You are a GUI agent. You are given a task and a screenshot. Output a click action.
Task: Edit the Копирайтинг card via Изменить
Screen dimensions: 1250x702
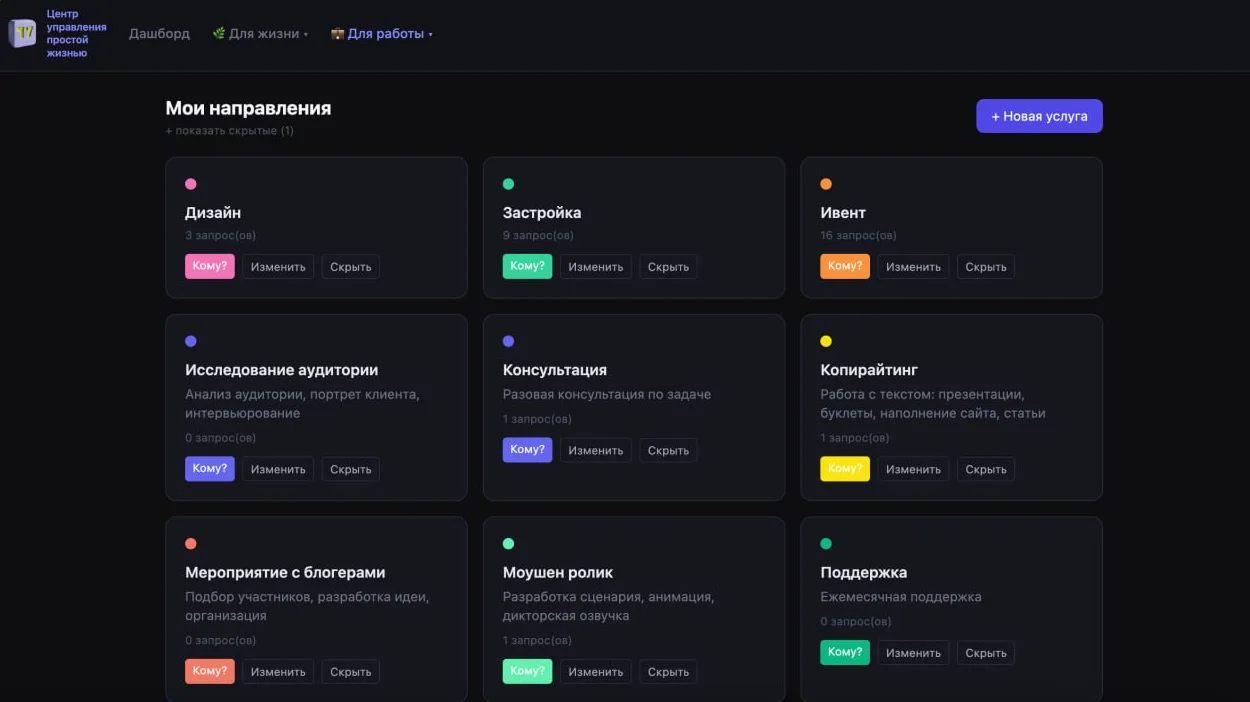[x=913, y=469]
